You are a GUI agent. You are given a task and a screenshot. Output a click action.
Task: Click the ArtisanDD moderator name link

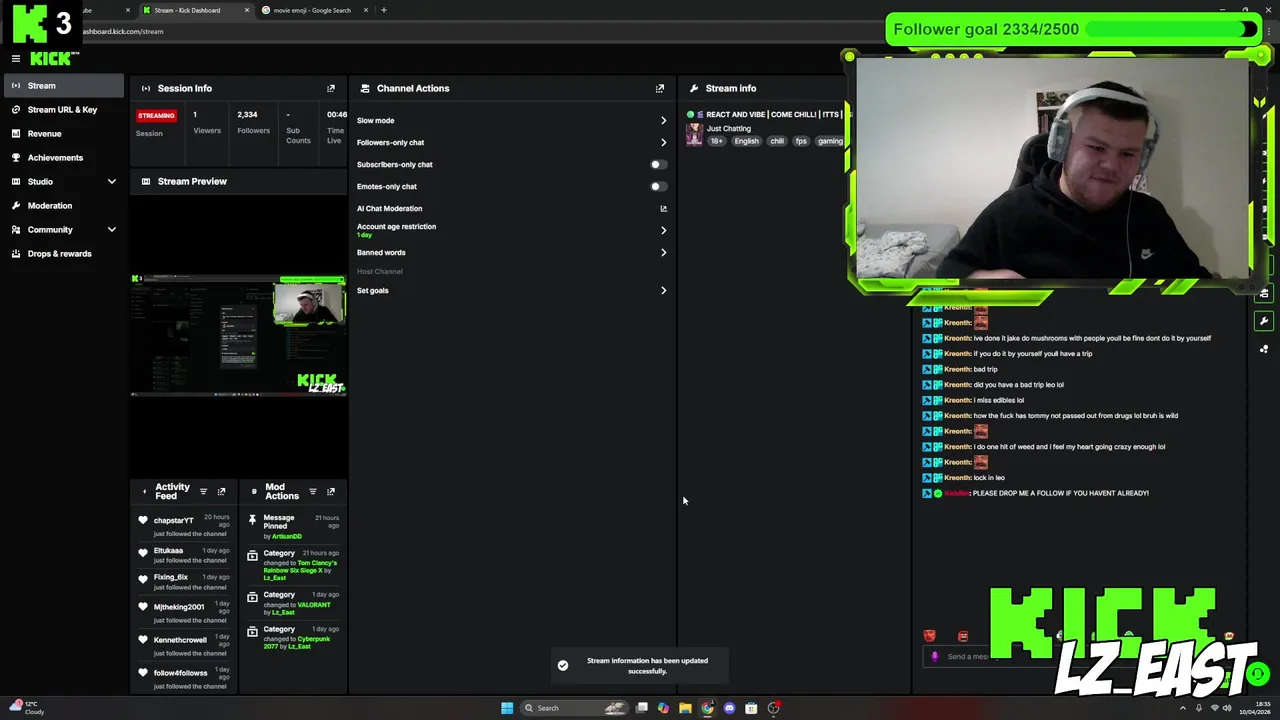tap(287, 537)
